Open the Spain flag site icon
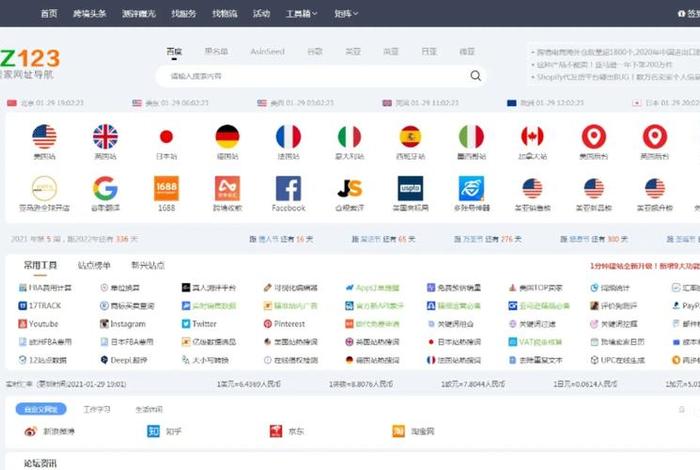This screenshot has height=470, width=700. (410, 136)
